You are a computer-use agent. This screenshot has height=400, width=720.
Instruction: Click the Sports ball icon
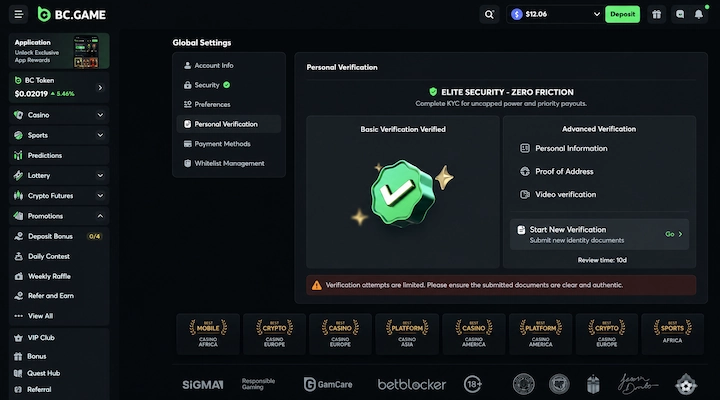pos(18,135)
